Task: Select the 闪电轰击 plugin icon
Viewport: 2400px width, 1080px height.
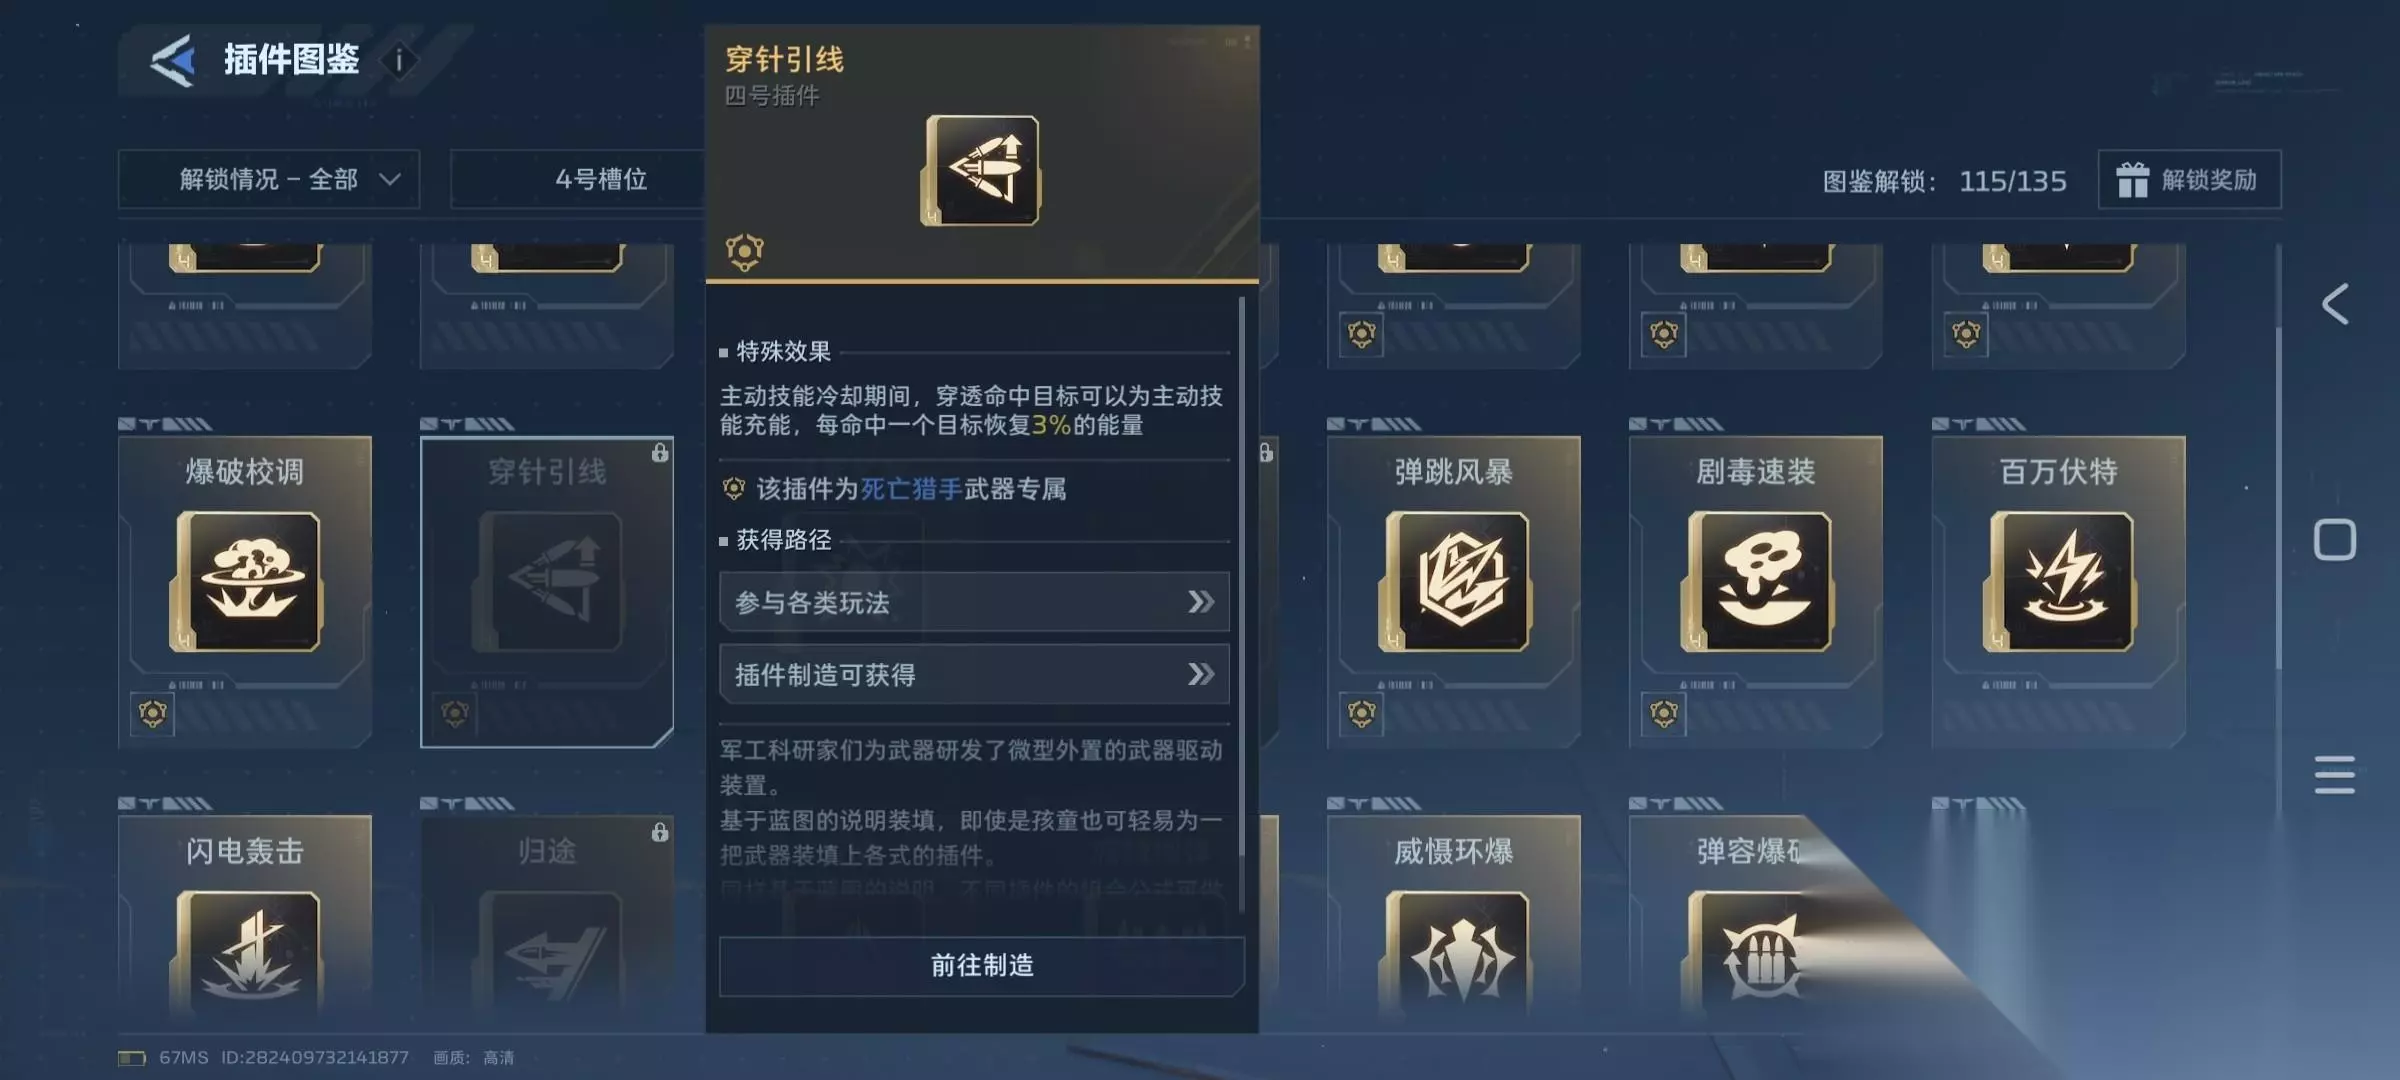Action: [x=245, y=950]
